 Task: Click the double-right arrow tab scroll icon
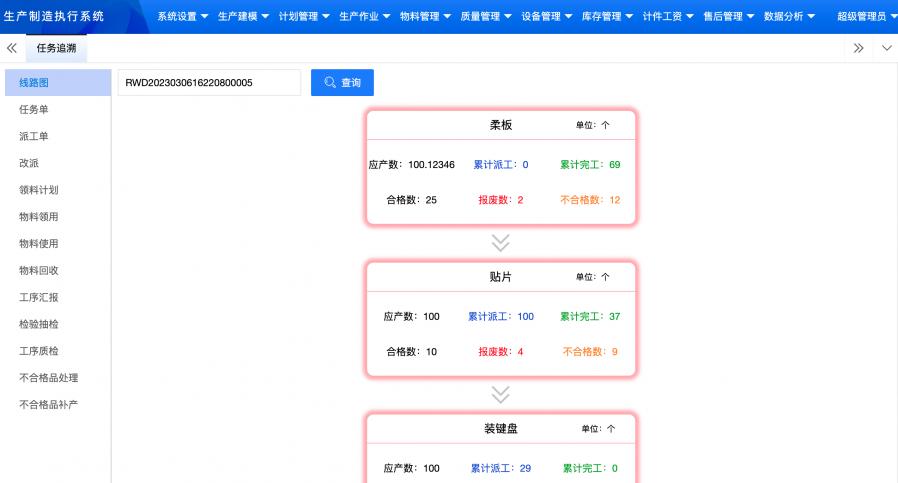(x=858, y=48)
